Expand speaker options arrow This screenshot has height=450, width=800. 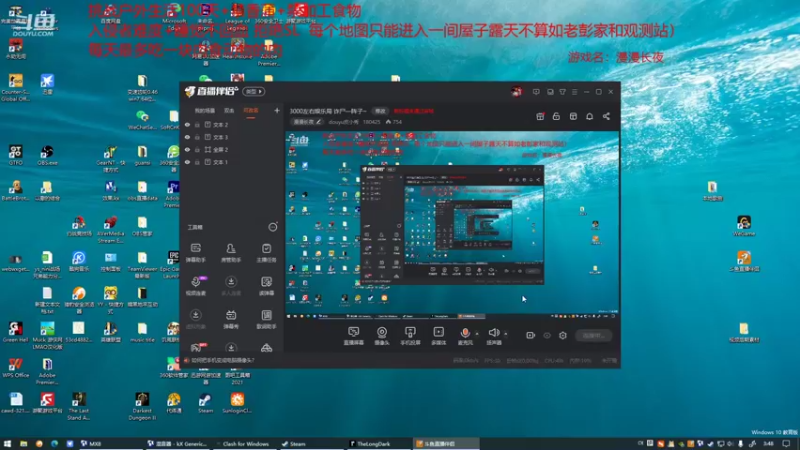pyautogui.click(x=506, y=334)
